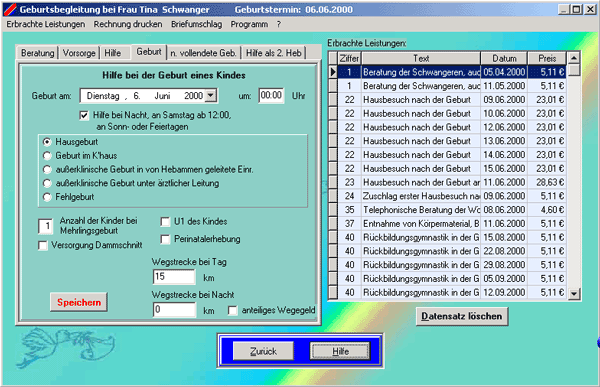Viewport: 600px width, 387px height.
Task: Check the Versorgung Dammschnitt checkbox
Action: pos(43,245)
